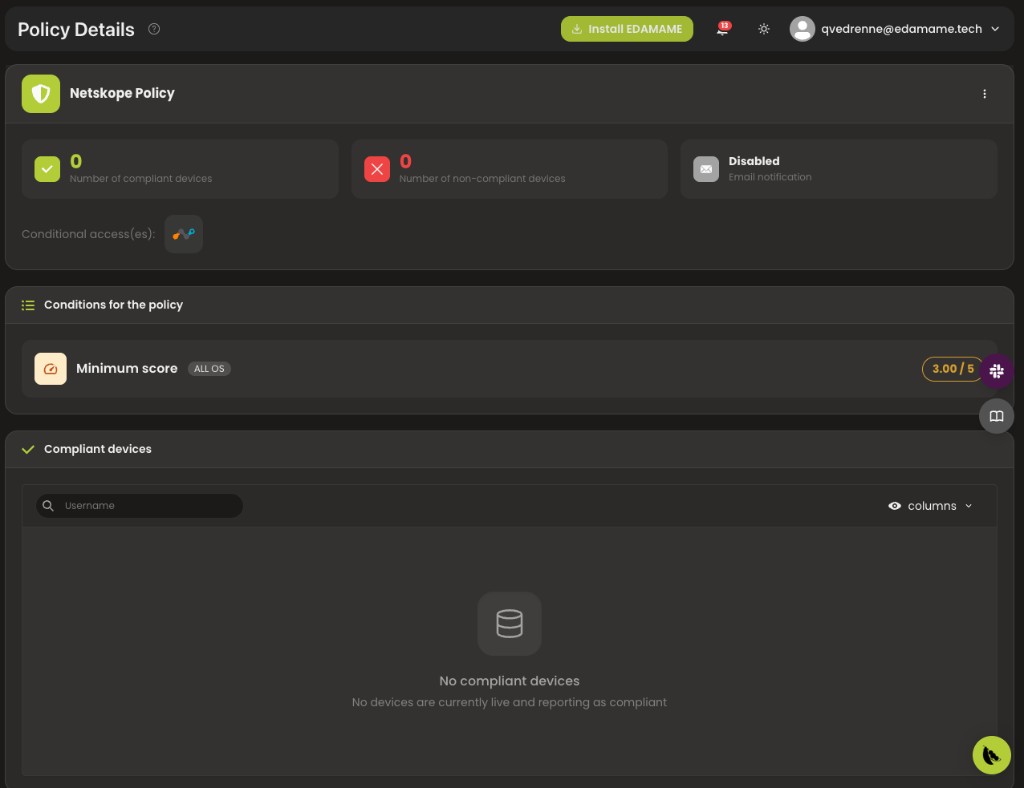Click the Number of compliant devices text

(x=141, y=178)
